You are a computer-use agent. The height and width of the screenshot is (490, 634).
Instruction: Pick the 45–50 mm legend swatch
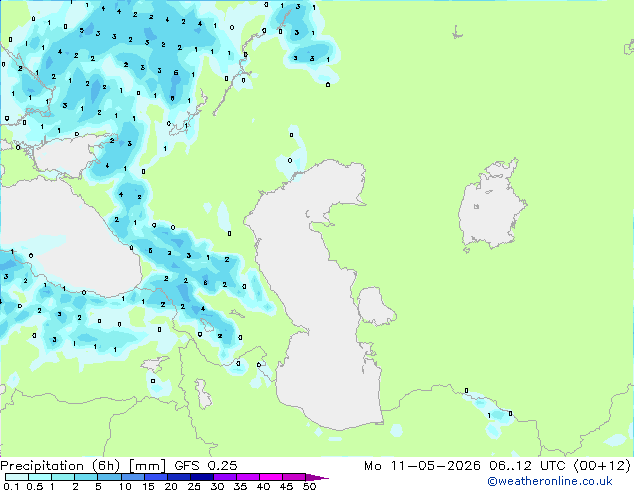(x=294, y=477)
